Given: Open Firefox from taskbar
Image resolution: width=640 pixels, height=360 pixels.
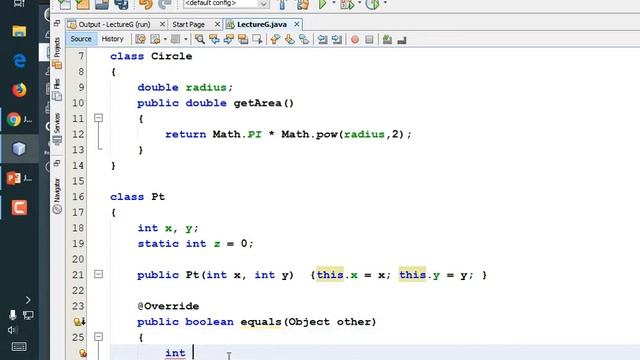Looking at the screenshot, I should [19, 90].
